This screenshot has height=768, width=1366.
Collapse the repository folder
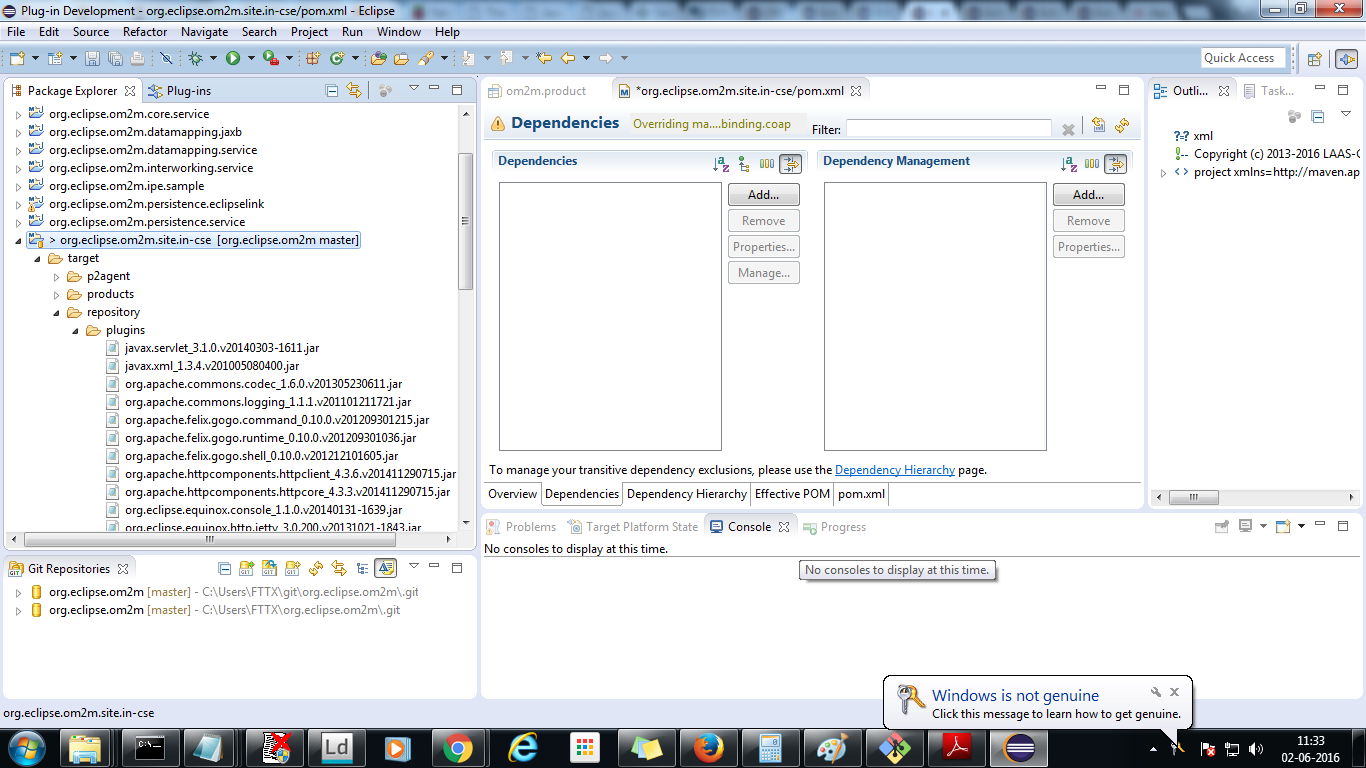pyautogui.click(x=57, y=313)
